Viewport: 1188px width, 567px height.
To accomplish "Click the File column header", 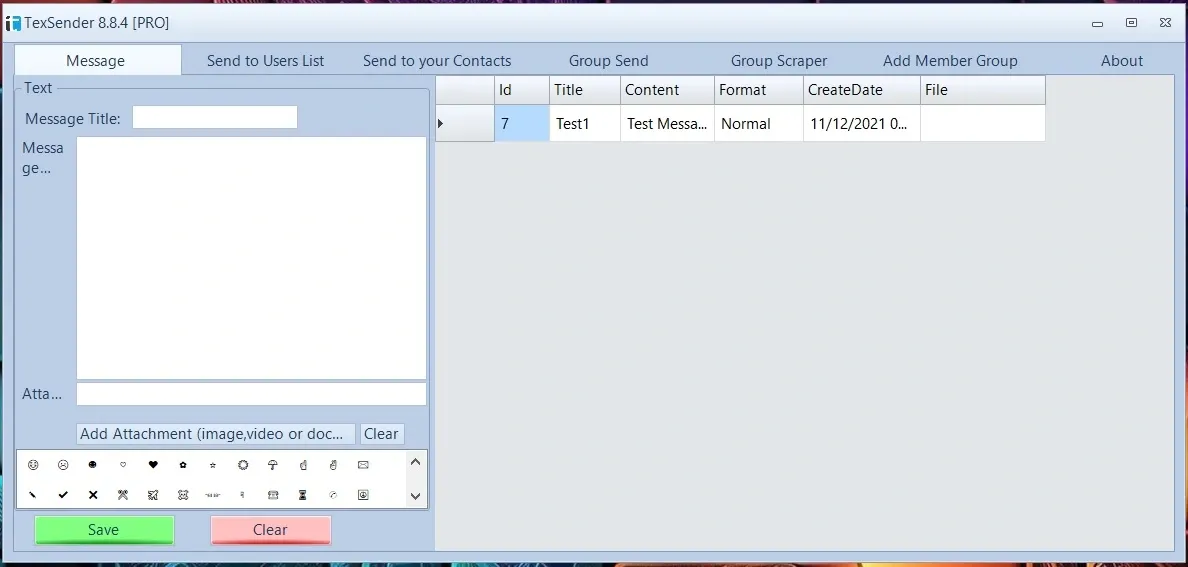I will (x=983, y=90).
